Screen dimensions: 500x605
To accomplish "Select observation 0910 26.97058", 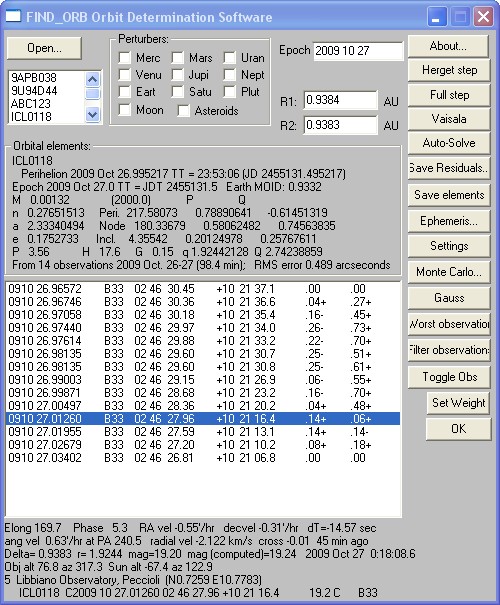I will tap(203, 315).
